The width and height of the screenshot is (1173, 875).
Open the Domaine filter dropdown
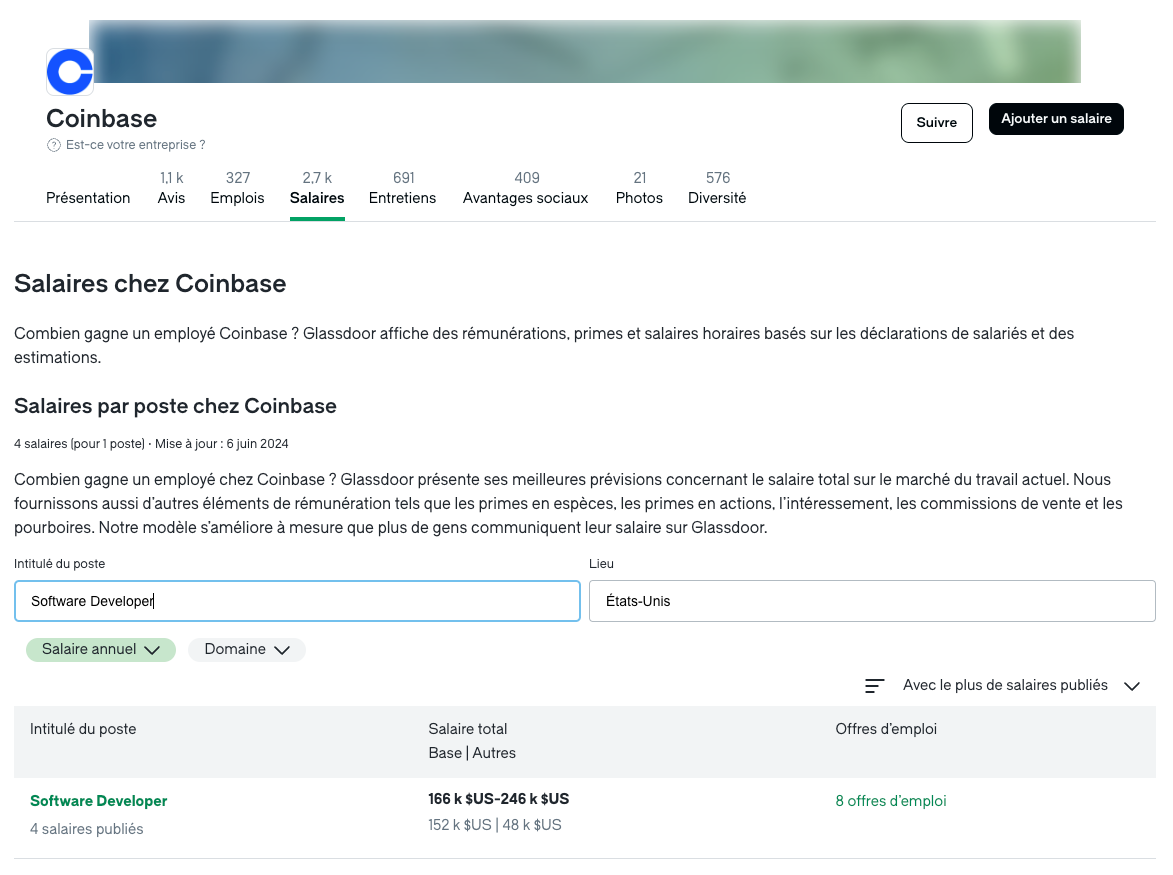247,650
